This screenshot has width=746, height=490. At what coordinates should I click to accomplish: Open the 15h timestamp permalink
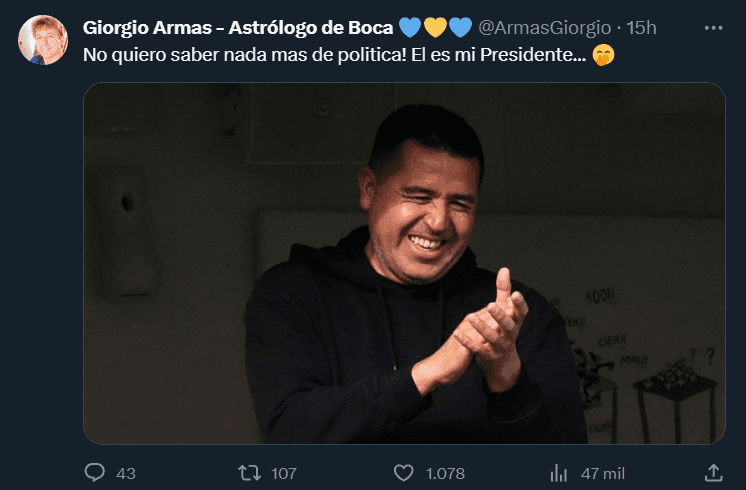coord(641,28)
